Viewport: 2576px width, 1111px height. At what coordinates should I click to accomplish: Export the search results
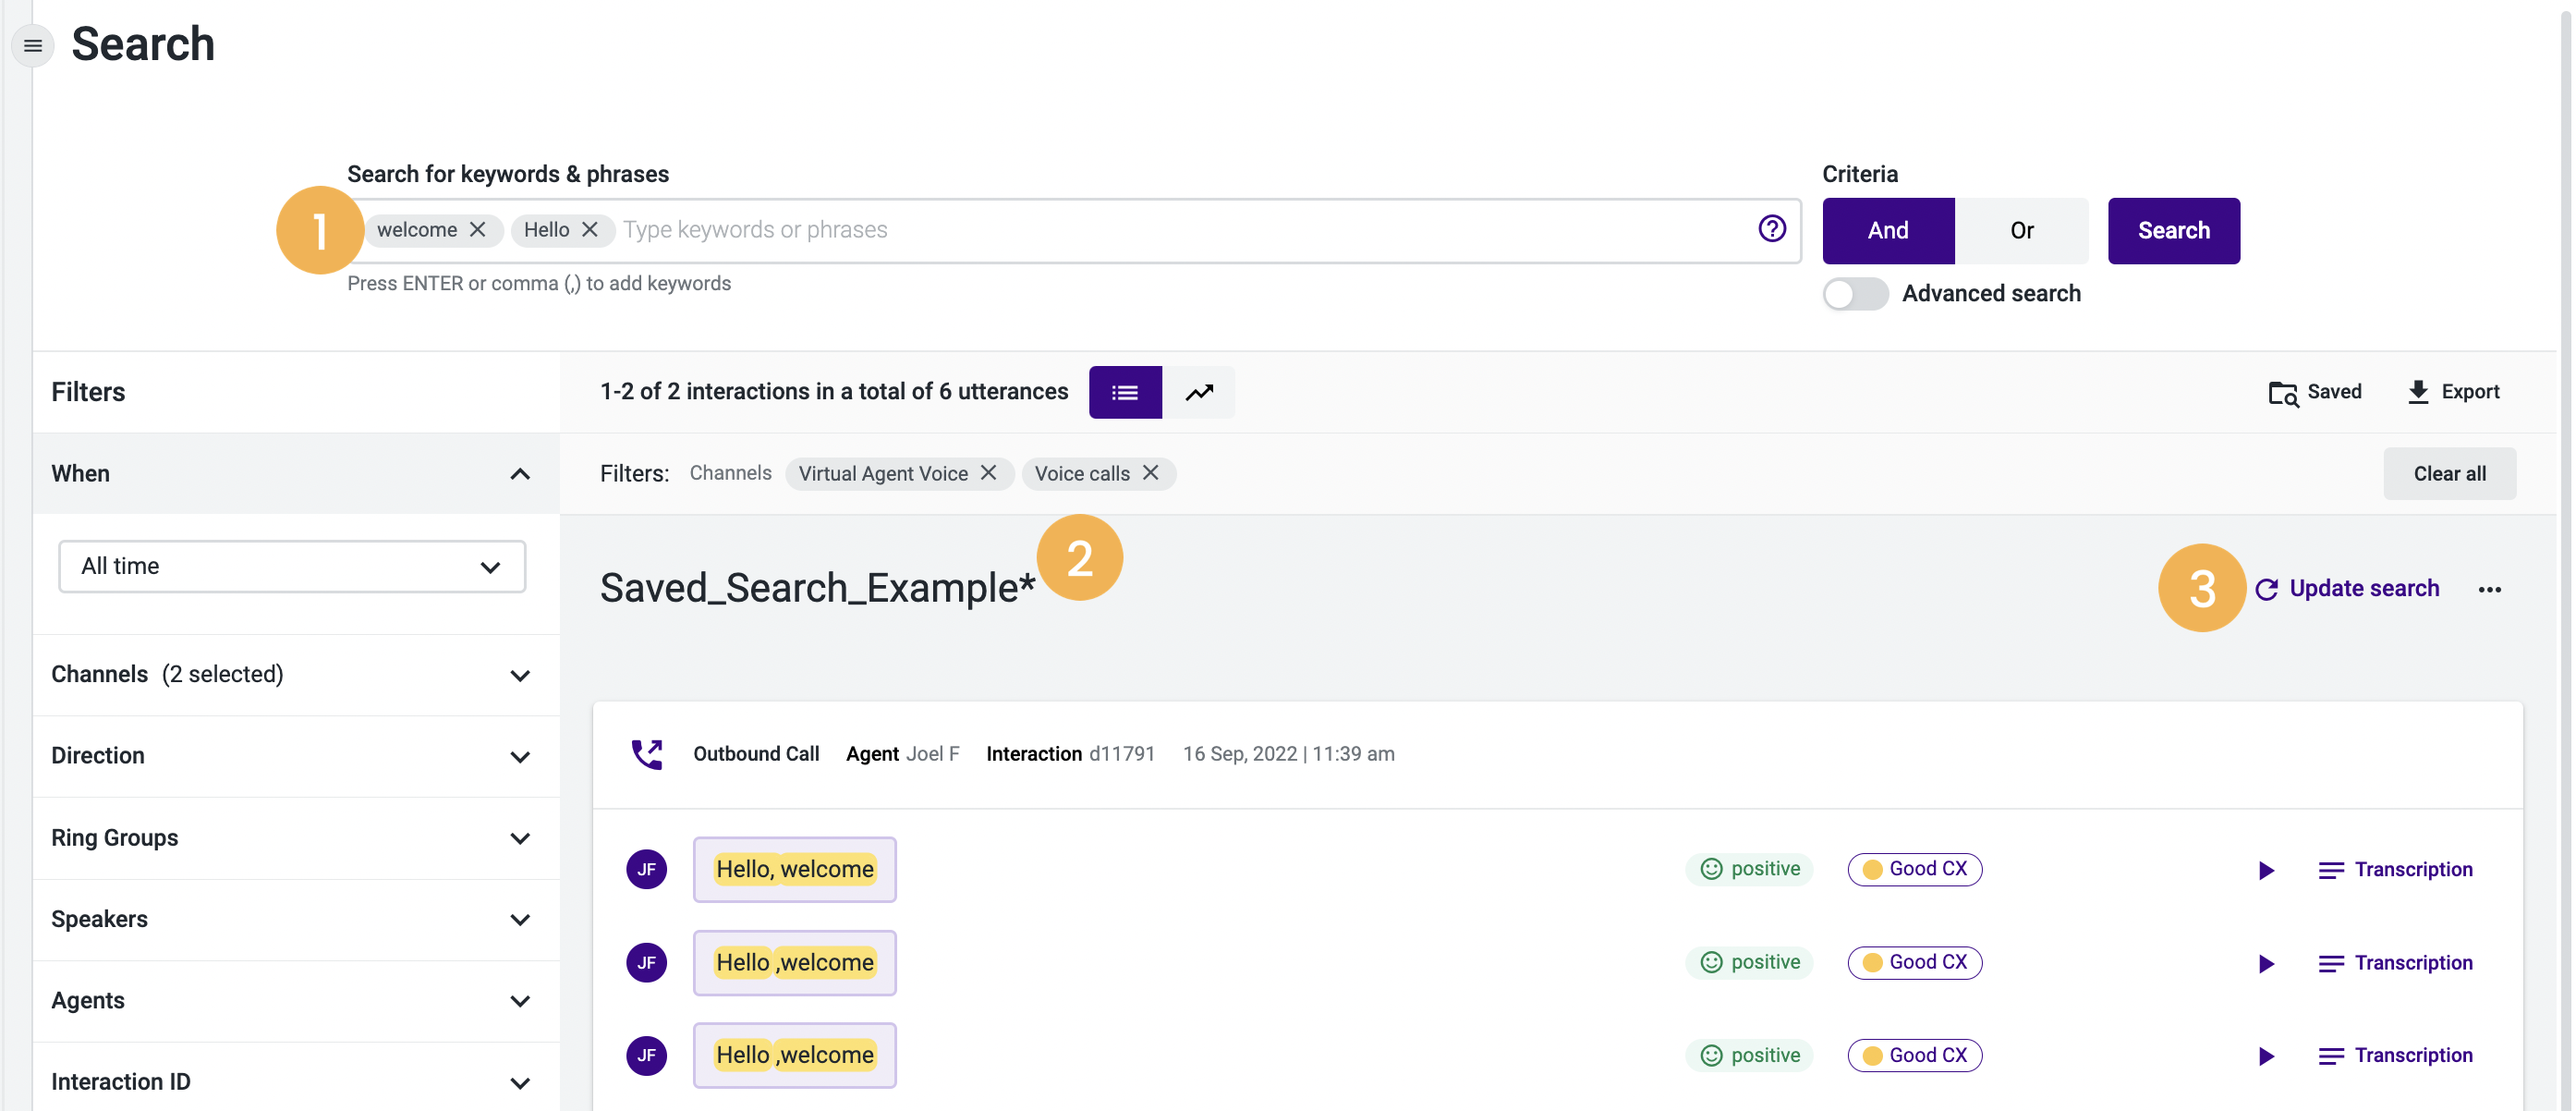(x=2453, y=391)
